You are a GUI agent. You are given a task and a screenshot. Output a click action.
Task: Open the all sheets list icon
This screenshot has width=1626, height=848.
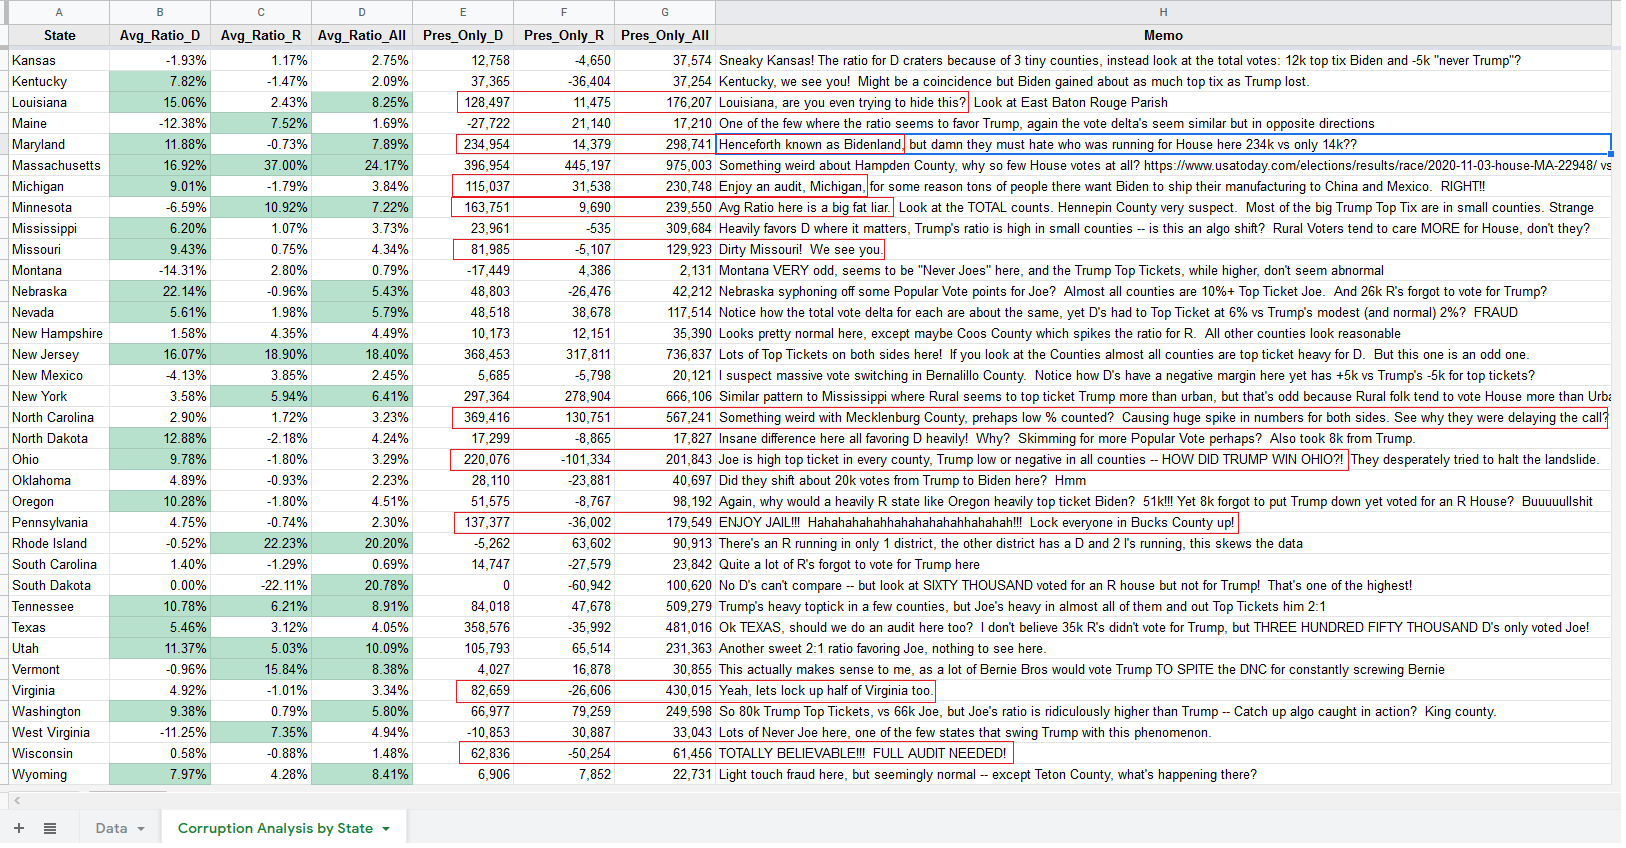(x=50, y=828)
